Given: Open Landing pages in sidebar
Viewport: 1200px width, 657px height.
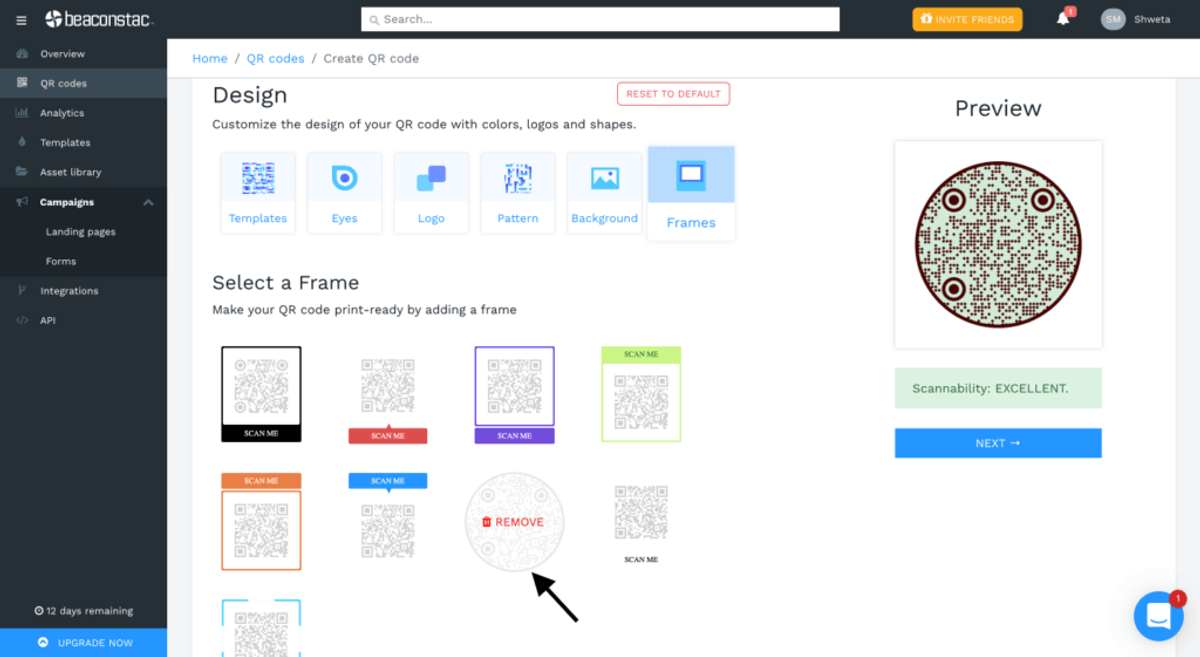Looking at the screenshot, I should pos(81,232).
